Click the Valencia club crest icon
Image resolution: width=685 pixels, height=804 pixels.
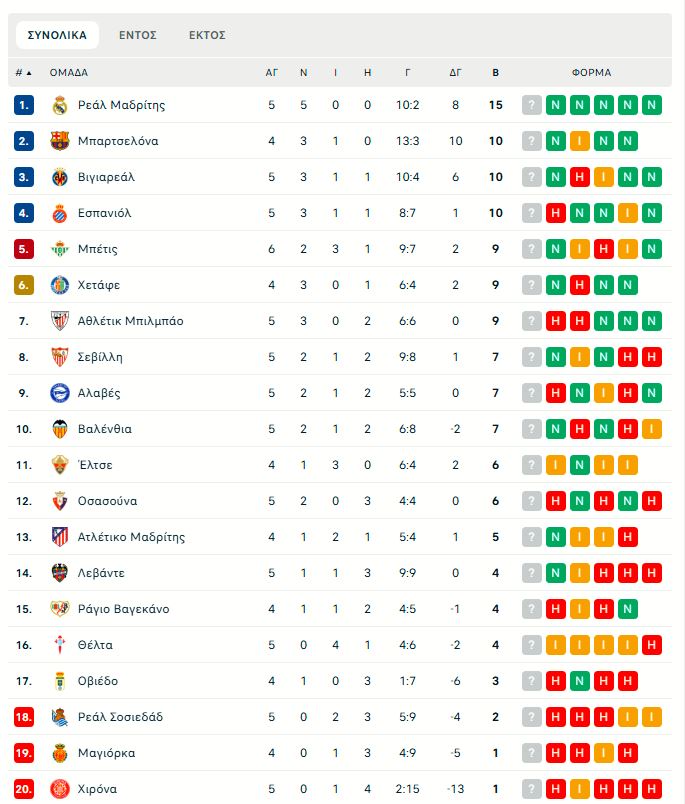[59, 429]
